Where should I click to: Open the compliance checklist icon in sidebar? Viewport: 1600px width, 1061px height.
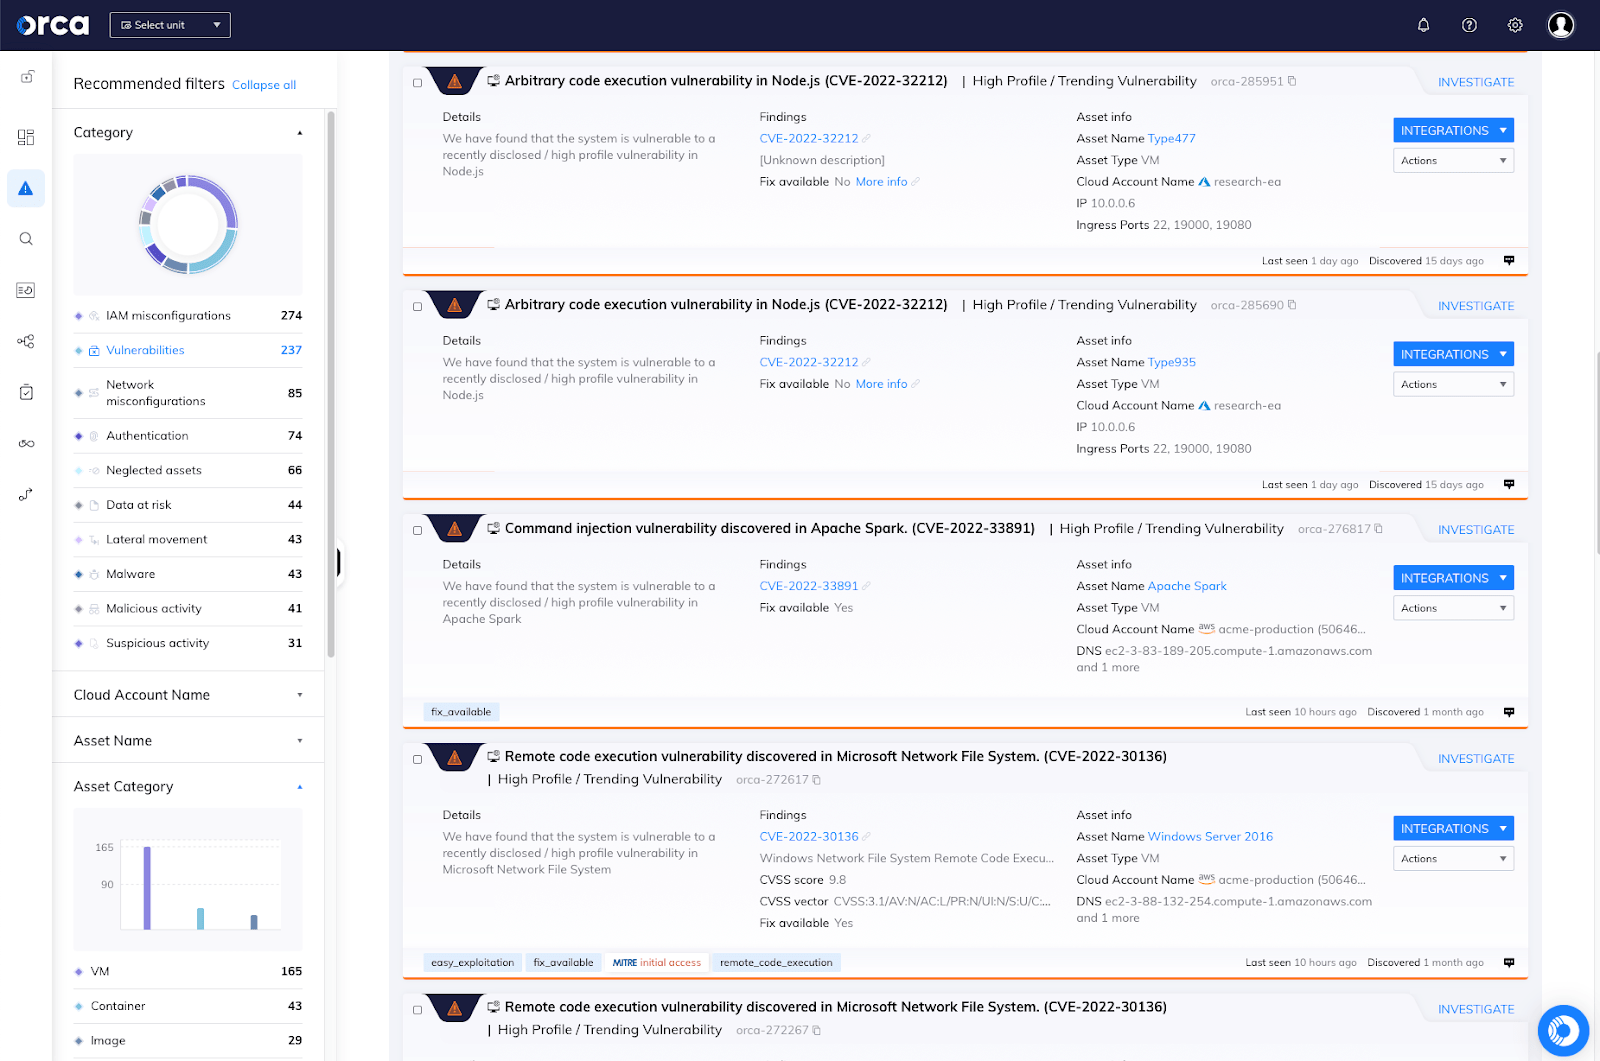click(x=25, y=391)
